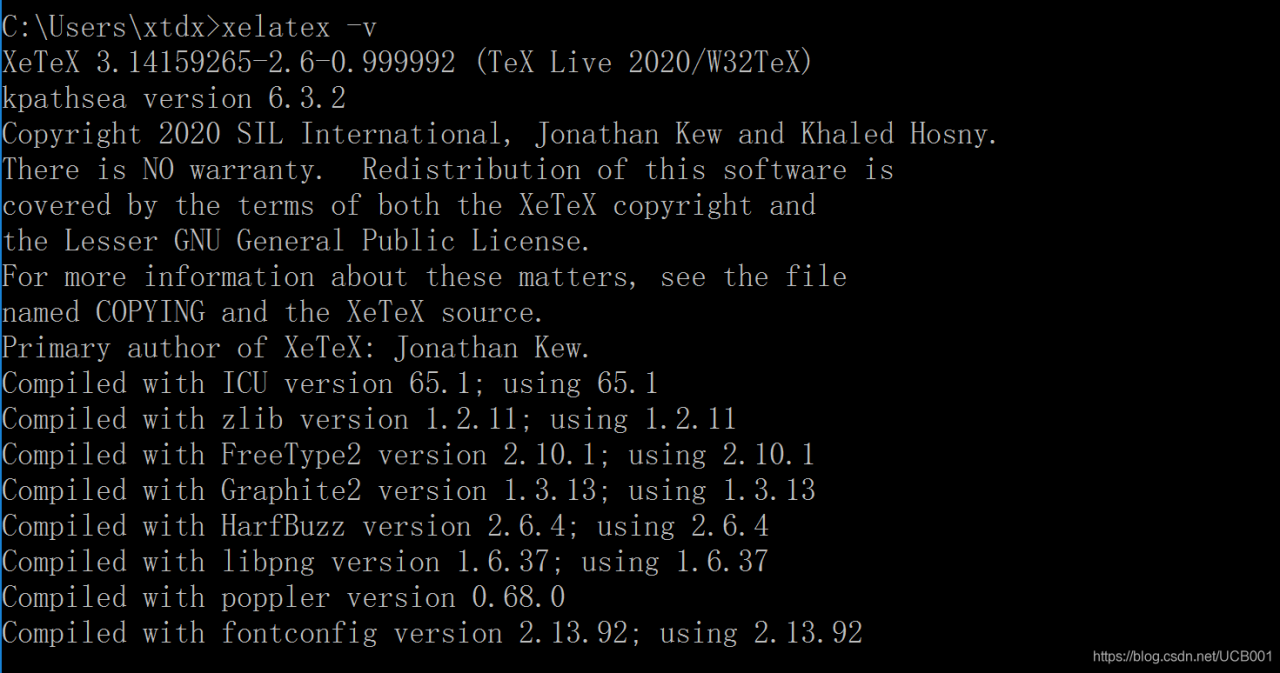Click the HarfBuzz version 2.6.4 line
This screenshot has height=673, width=1280.
385,526
